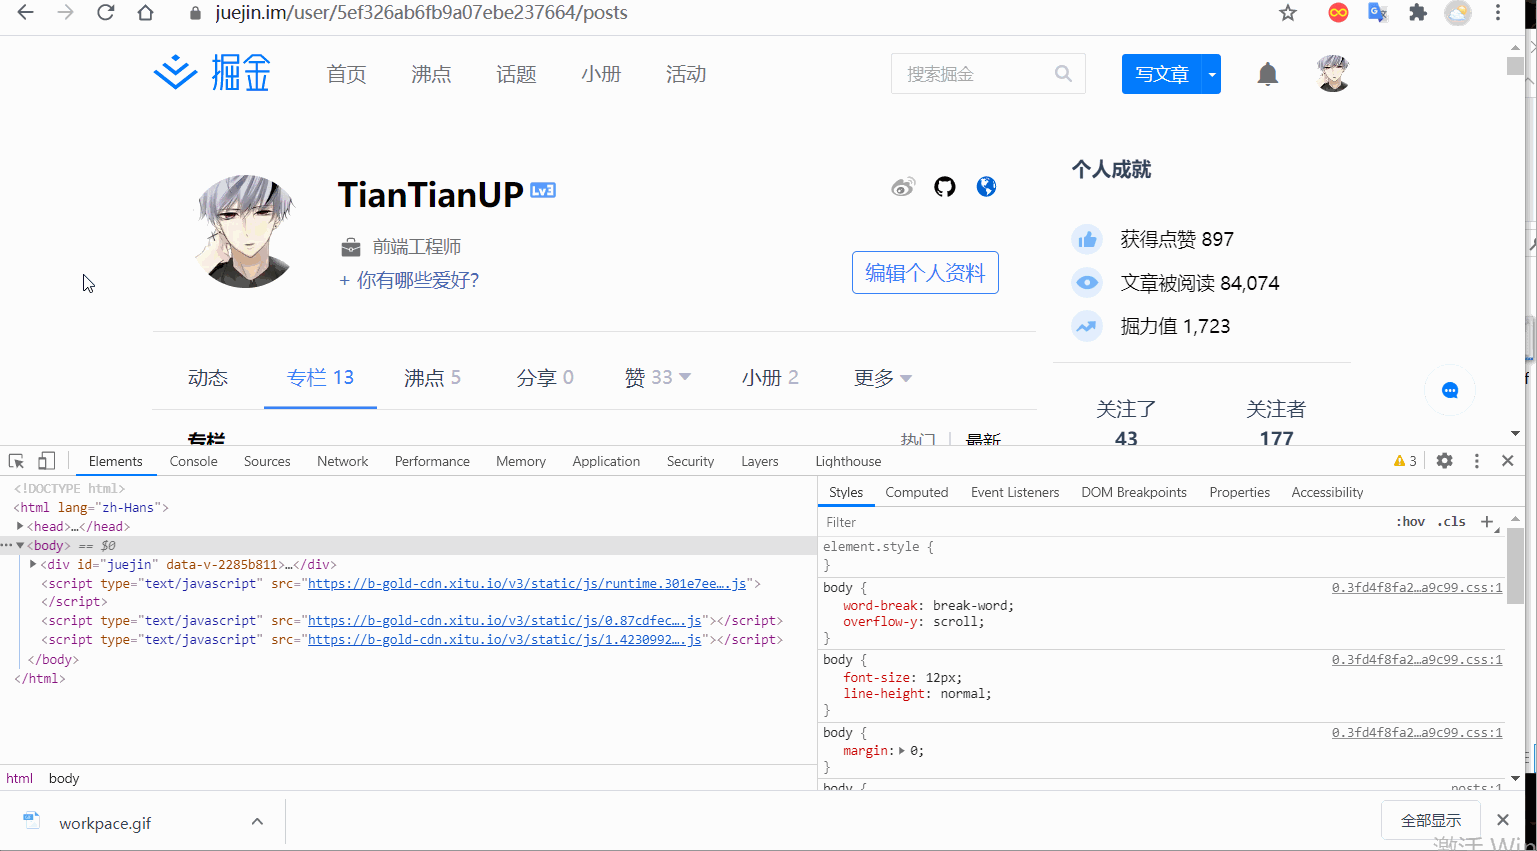Click 全部显示 show all downloads
Viewport: 1537px width, 851px height.
(1431, 820)
